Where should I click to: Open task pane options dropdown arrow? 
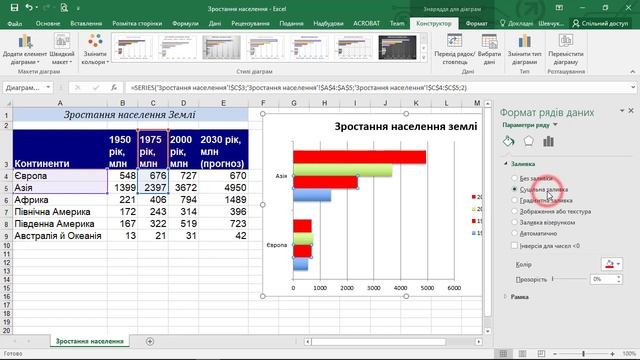(622, 111)
